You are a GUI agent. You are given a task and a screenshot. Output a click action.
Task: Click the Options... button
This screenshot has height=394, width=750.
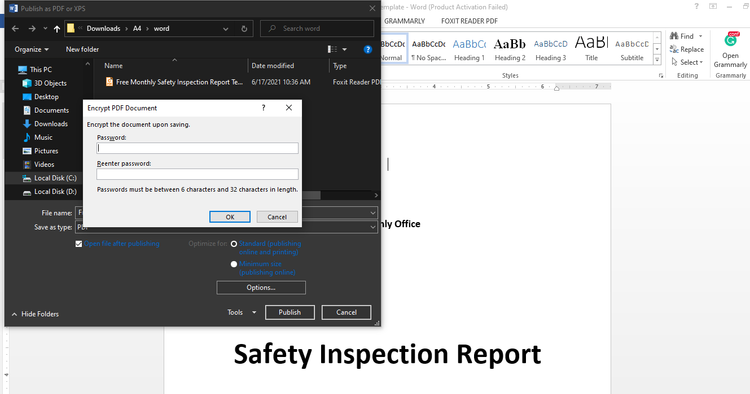pos(261,287)
